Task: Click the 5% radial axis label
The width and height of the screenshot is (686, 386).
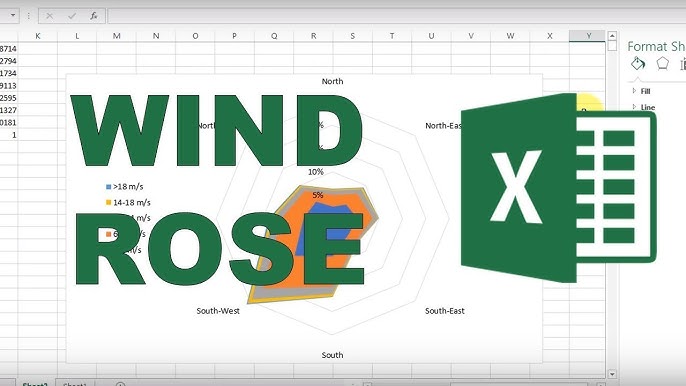Action: pos(318,195)
